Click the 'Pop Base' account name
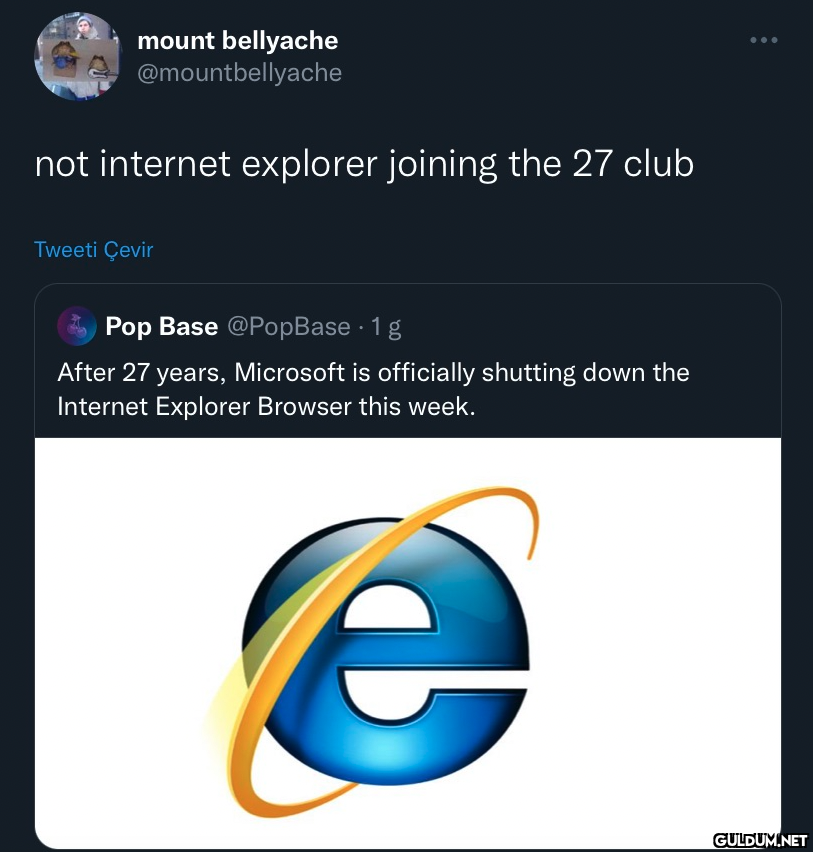 coord(161,326)
